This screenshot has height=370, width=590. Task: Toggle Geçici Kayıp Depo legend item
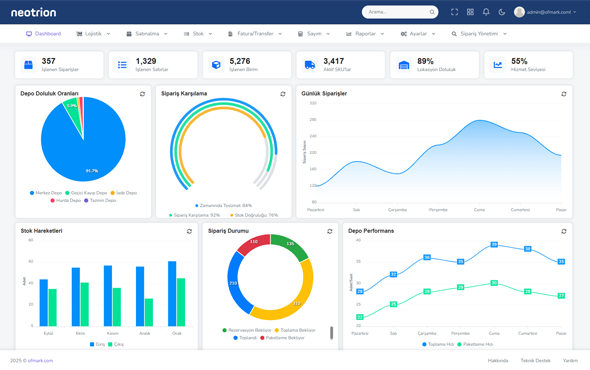[x=86, y=193]
